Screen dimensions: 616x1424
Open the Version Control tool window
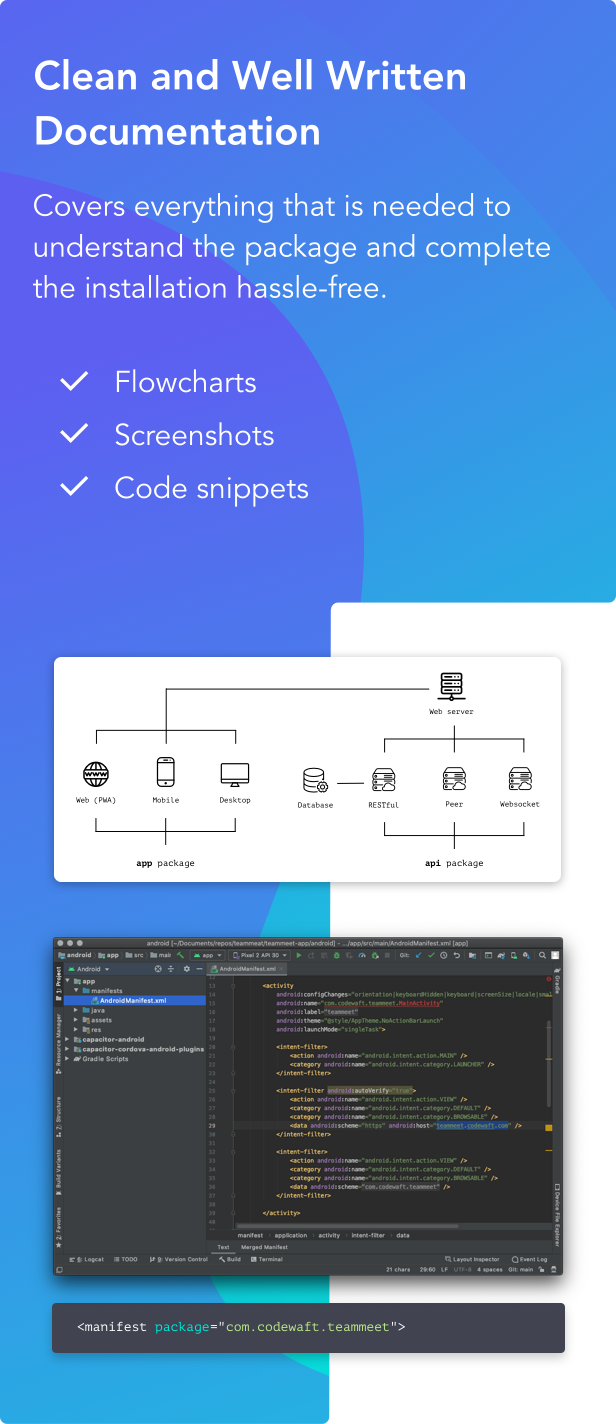point(180,1259)
